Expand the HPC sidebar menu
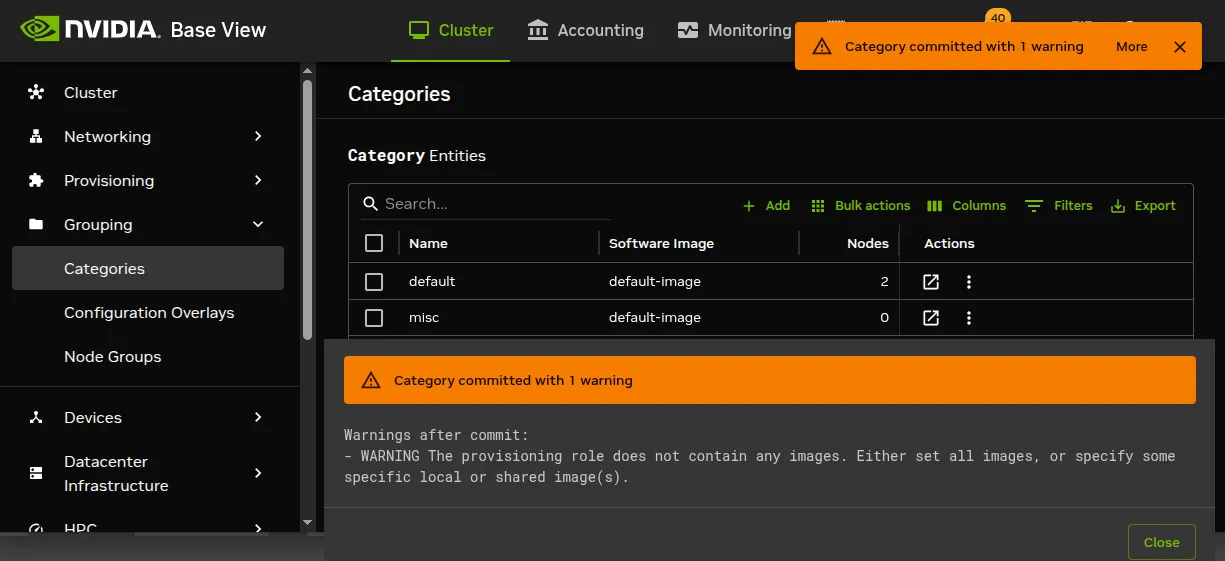Screen dimensions: 1225x561 pyautogui.click(x=258, y=527)
